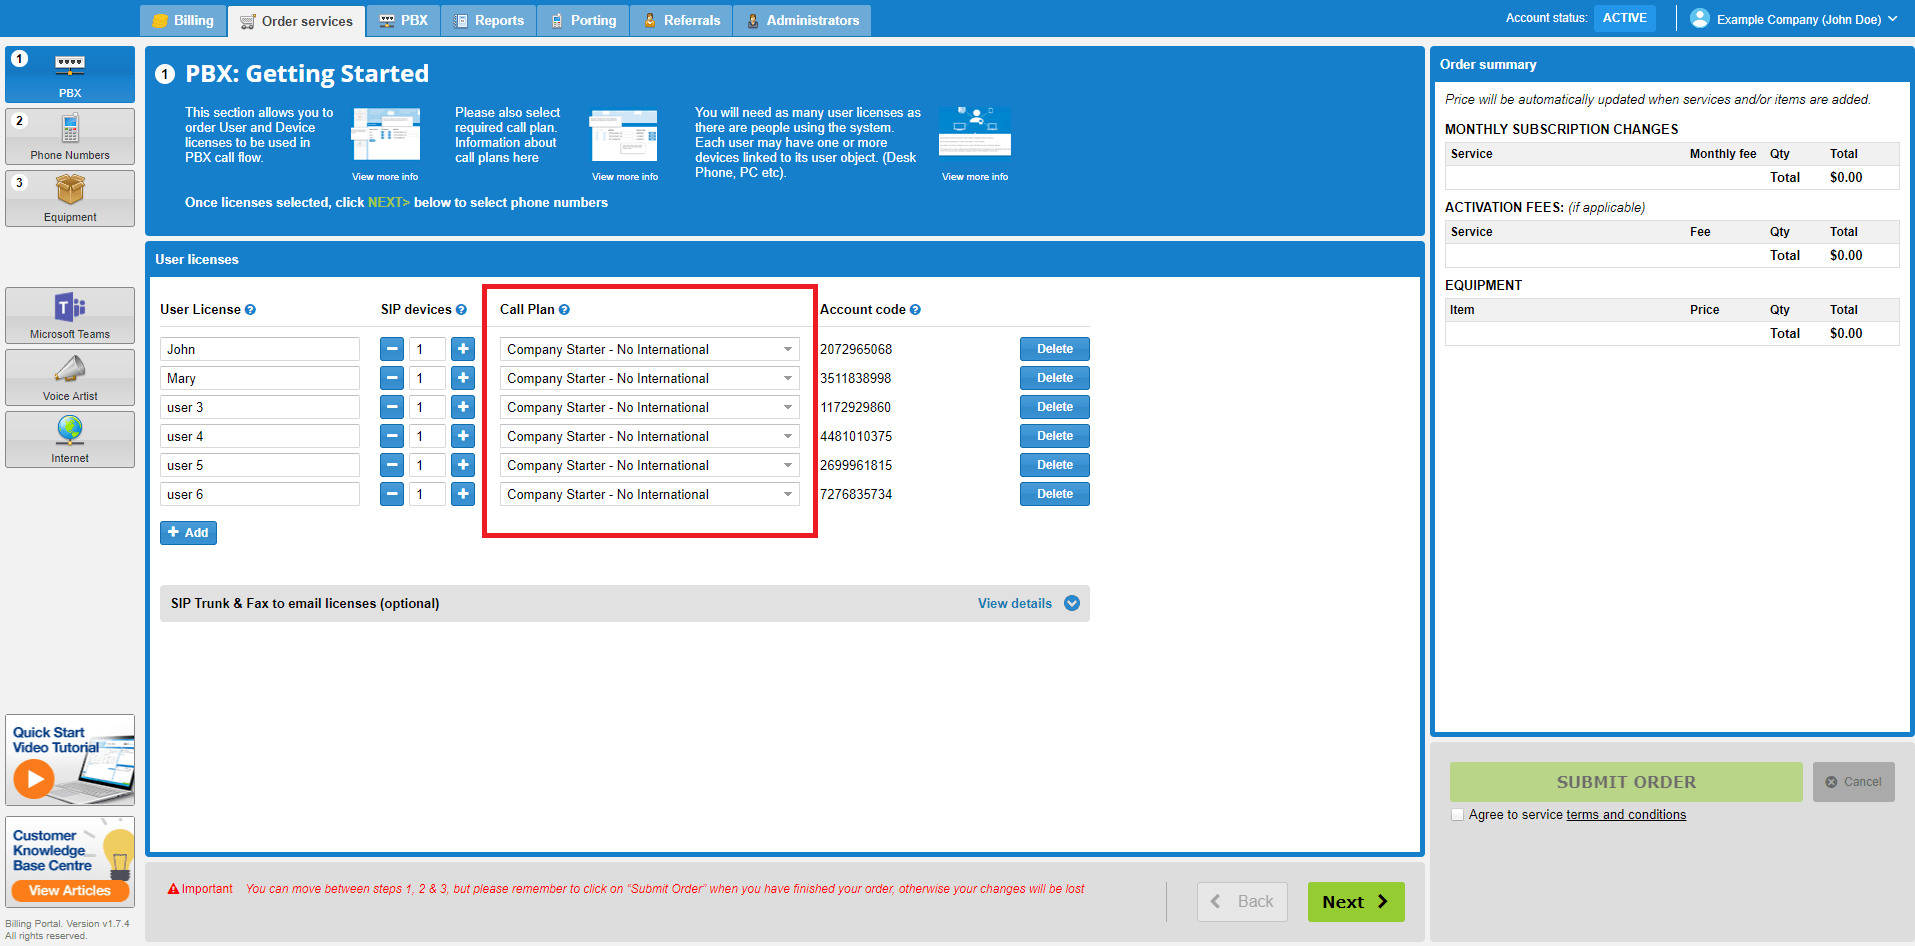
Task: Open Call Plan dropdown for Mary
Action: [650, 378]
